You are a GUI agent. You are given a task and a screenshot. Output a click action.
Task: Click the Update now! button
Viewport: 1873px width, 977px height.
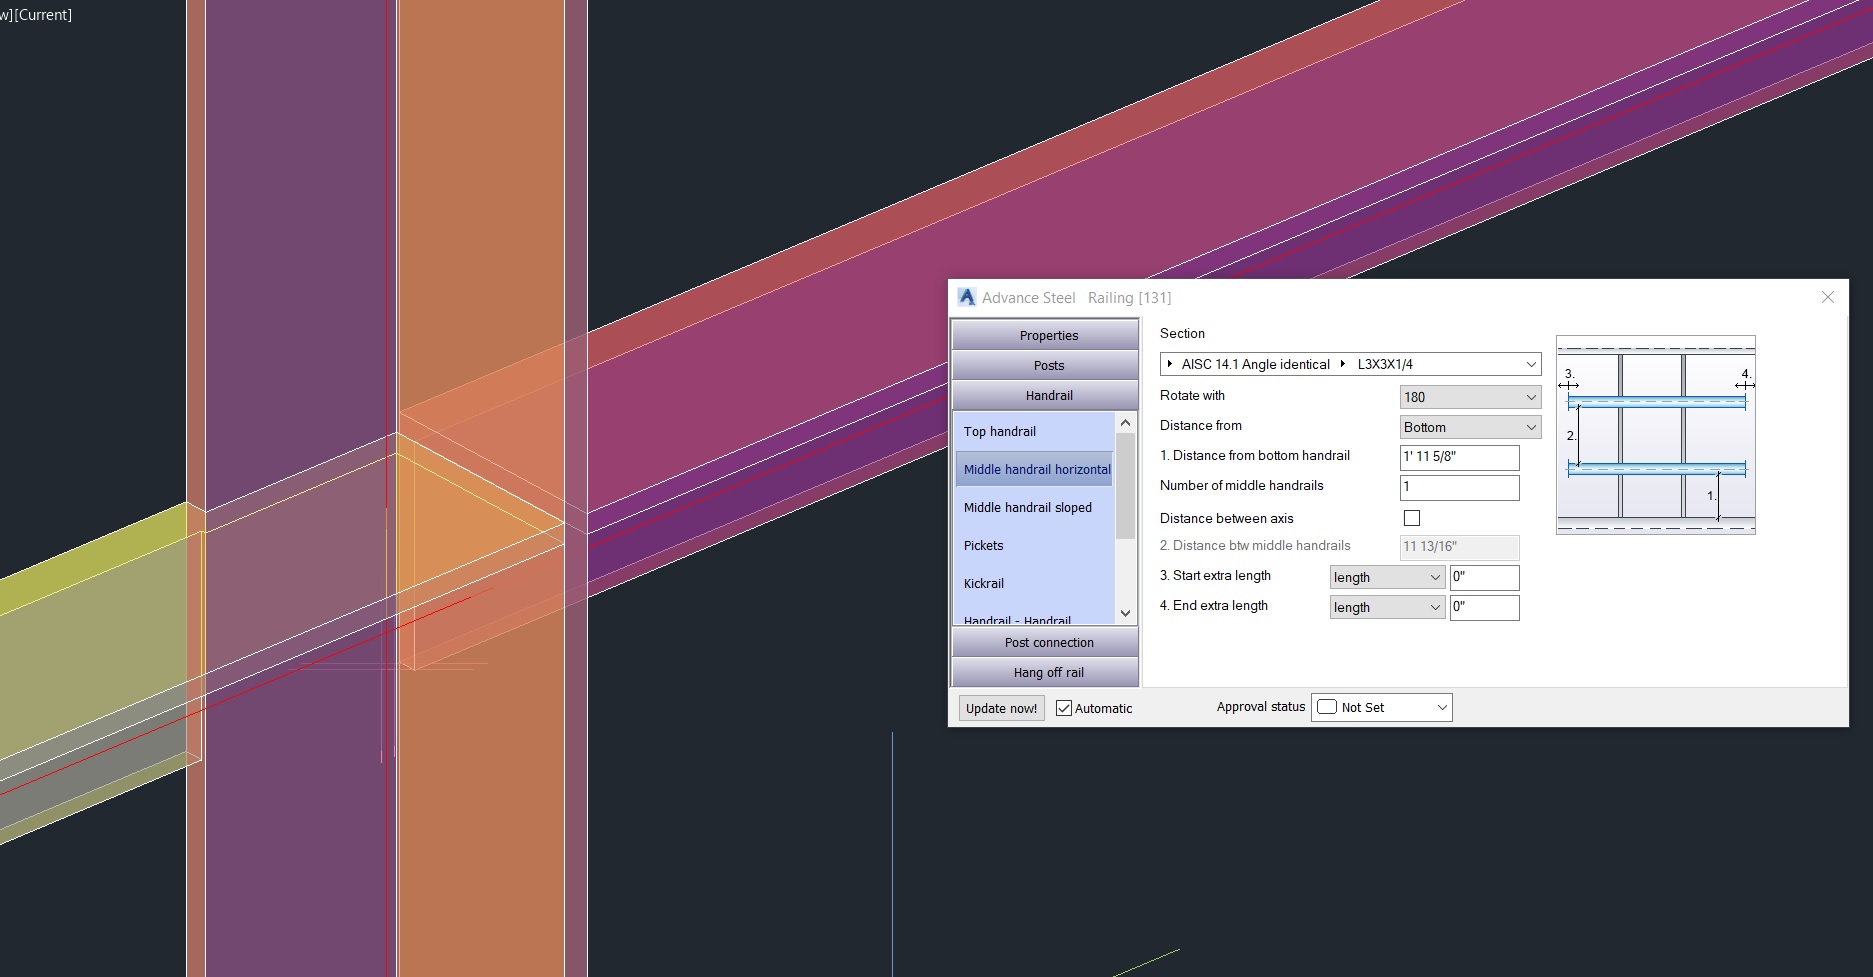point(1000,707)
